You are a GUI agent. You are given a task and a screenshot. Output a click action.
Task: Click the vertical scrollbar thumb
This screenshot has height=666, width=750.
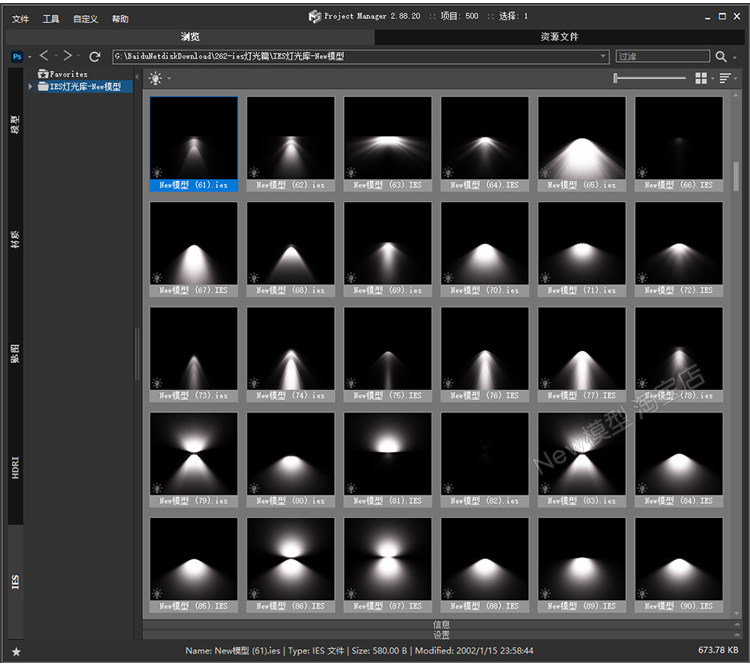[x=736, y=177]
